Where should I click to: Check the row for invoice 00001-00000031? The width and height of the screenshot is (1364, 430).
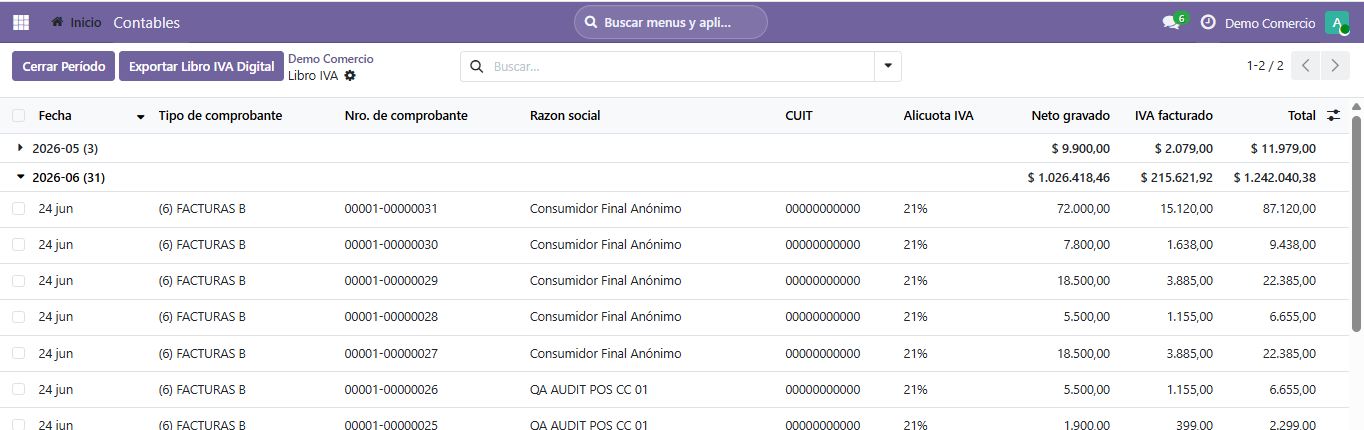click(19, 209)
